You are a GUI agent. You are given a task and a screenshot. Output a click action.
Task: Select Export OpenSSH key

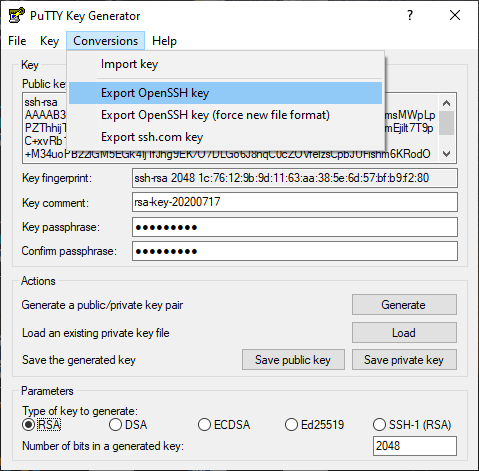[225, 93]
